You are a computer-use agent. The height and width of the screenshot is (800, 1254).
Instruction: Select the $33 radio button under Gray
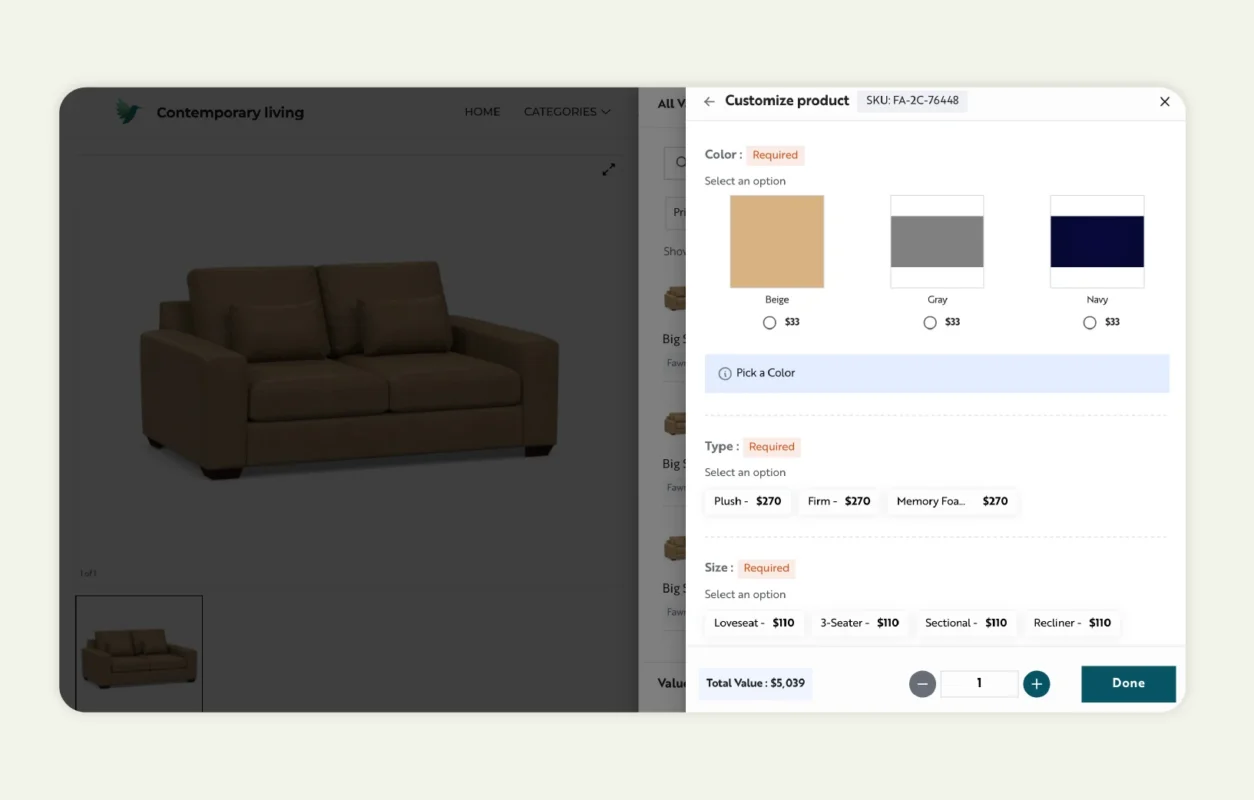pyautogui.click(x=929, y=322)
